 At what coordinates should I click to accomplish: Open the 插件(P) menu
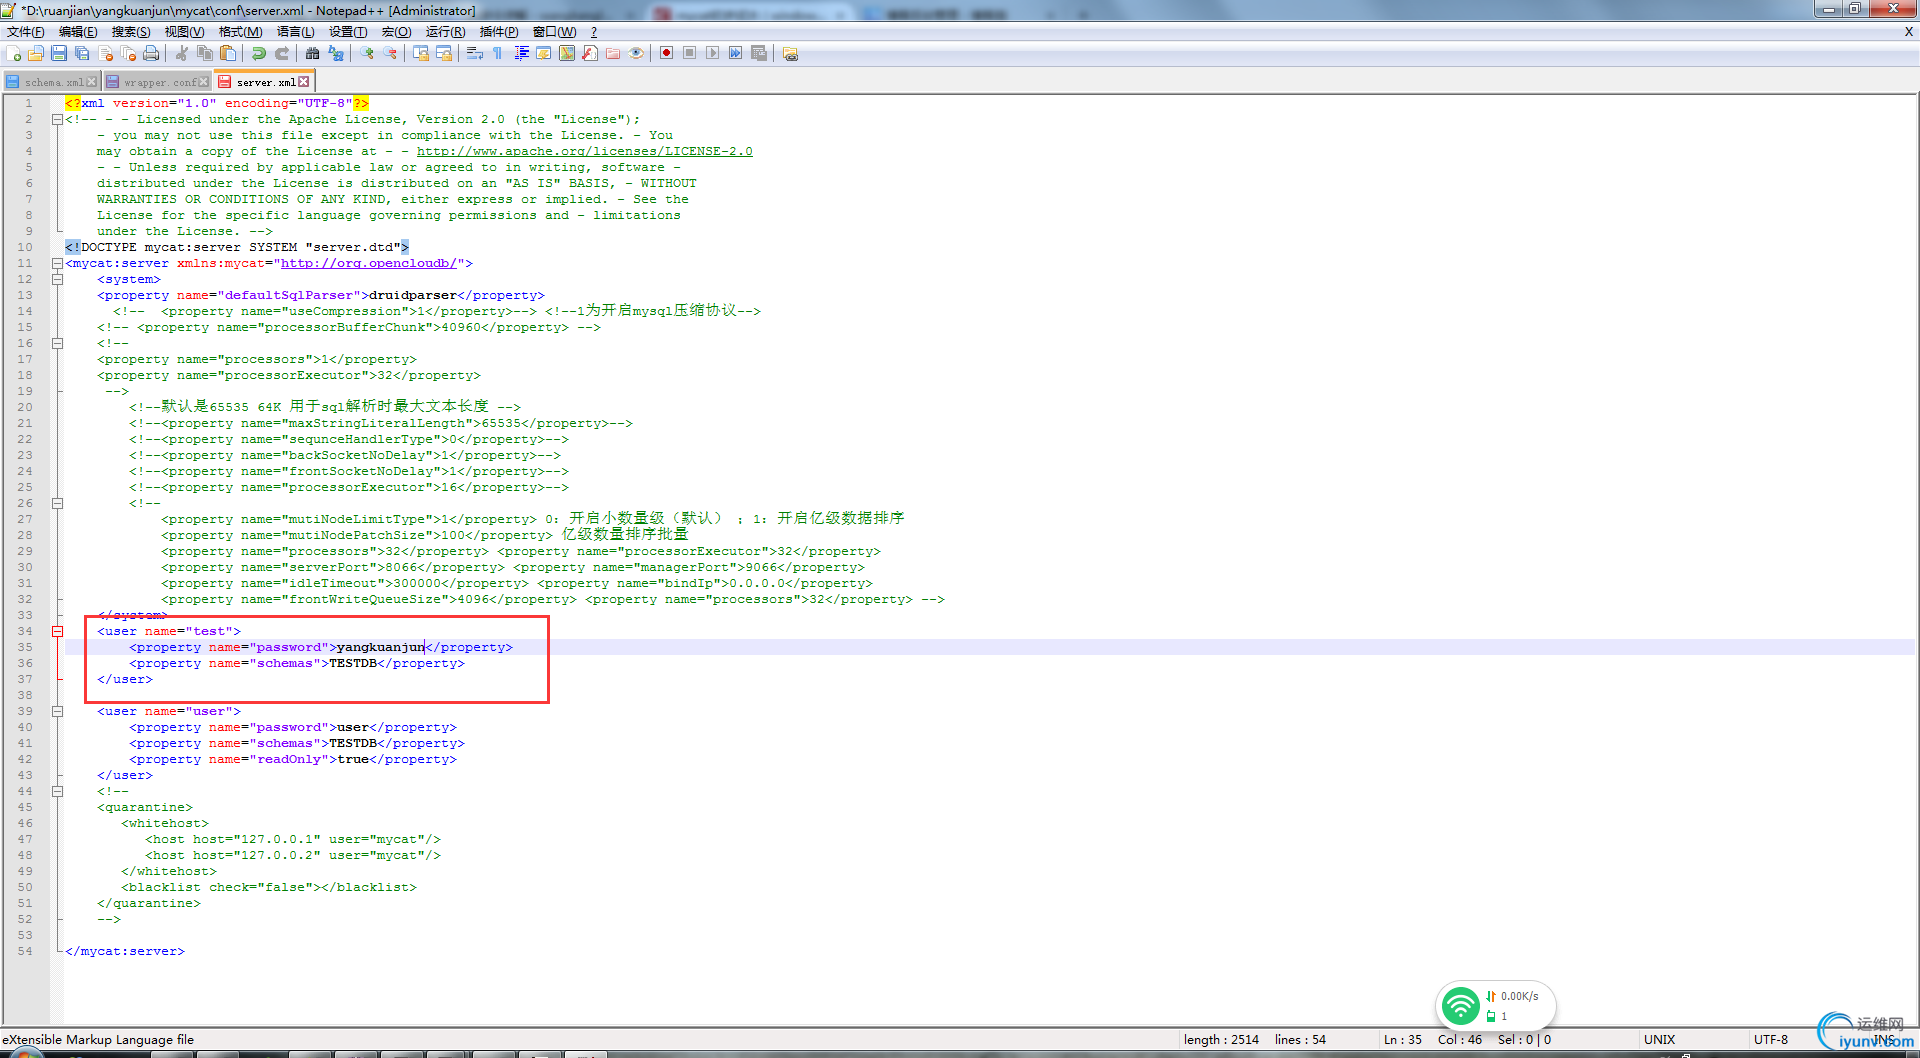(499, 32)
